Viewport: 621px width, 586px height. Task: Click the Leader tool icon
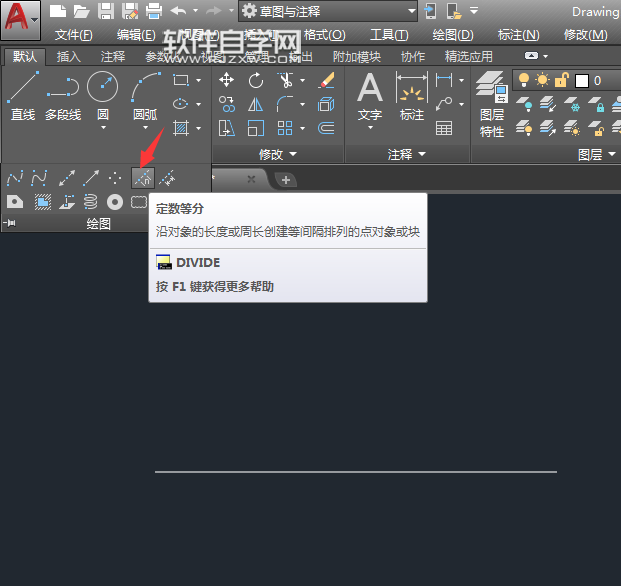pos(444,104)
